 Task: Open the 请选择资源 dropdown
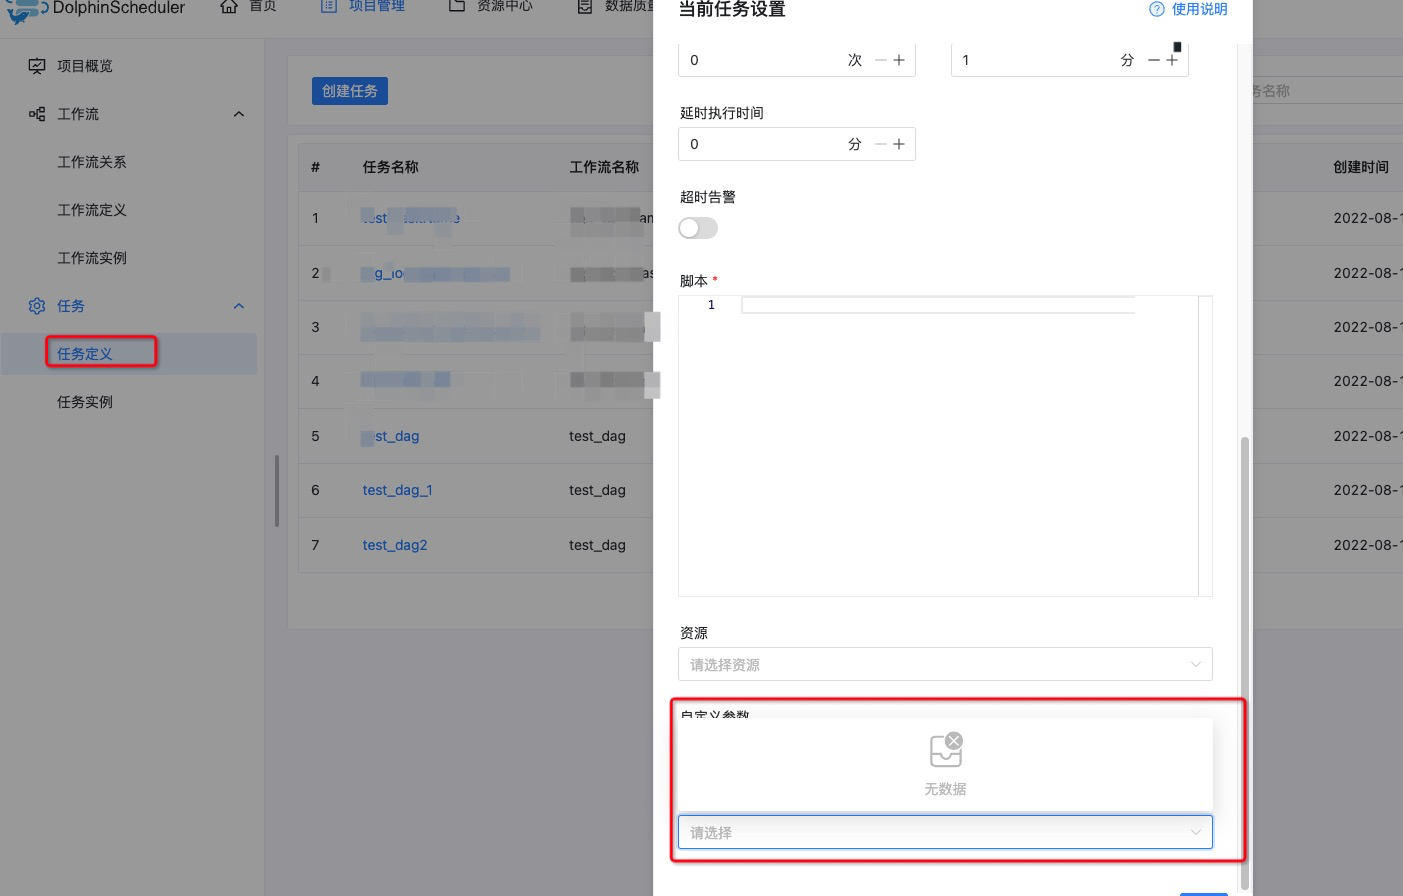click(945, 664)
